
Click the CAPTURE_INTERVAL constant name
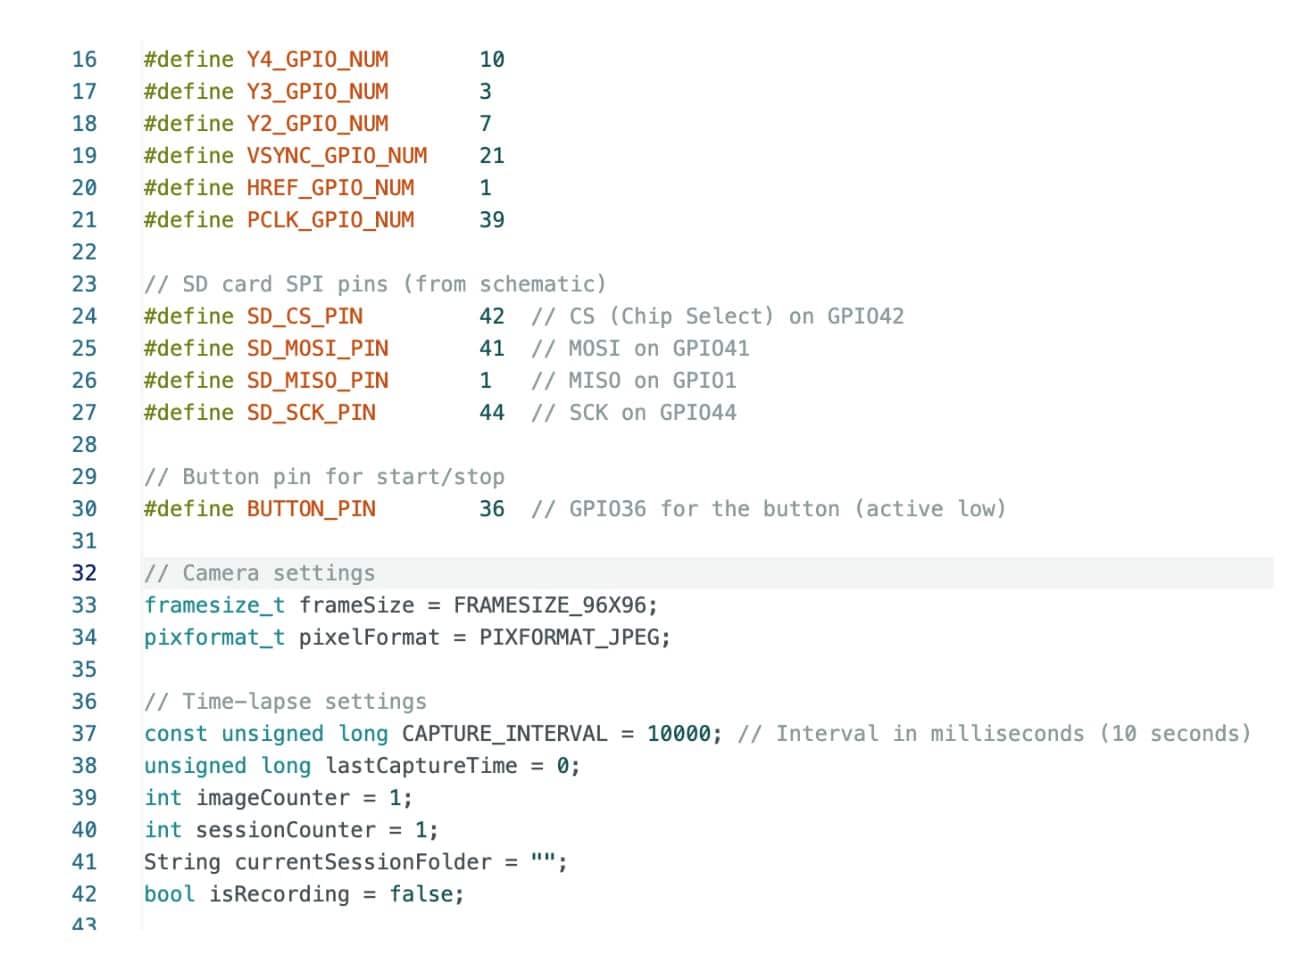tap(504, 734)
